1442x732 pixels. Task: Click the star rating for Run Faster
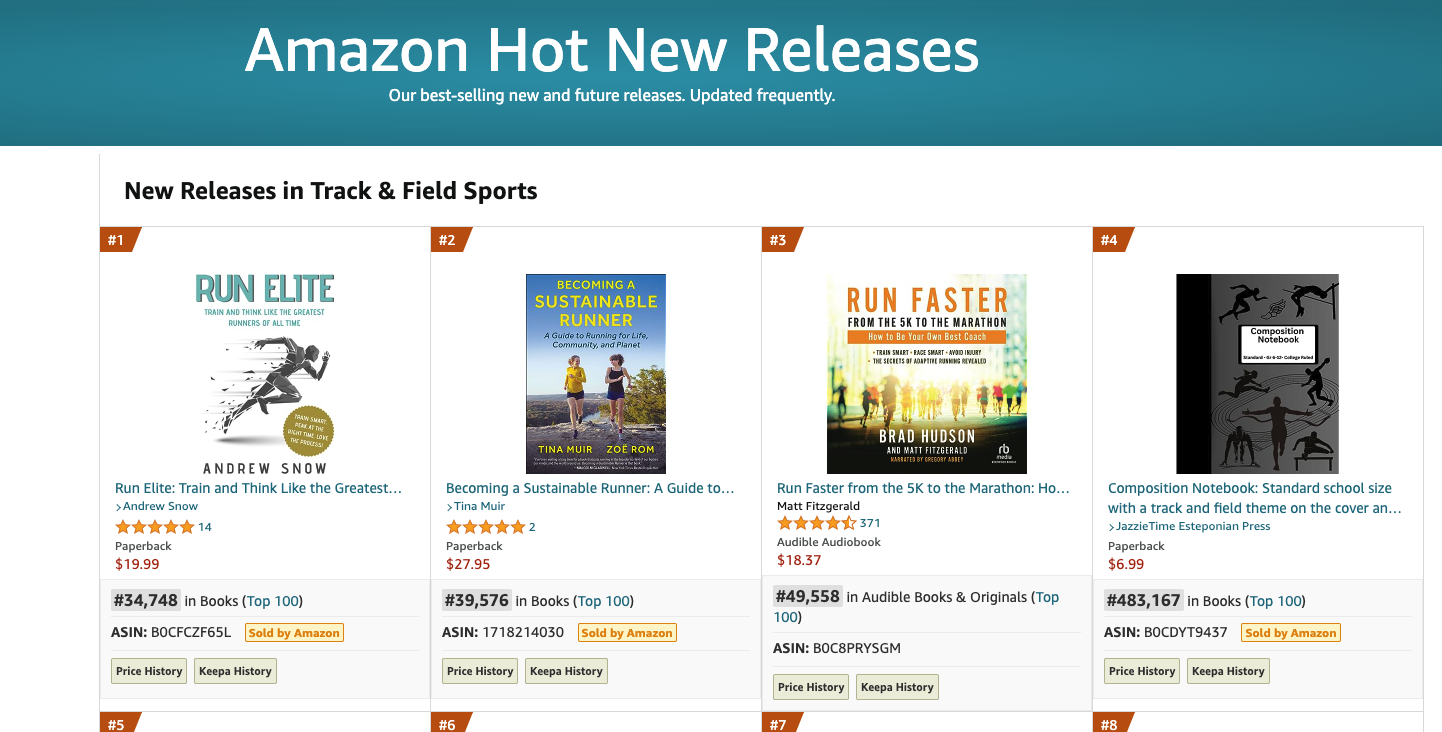pos(816,522)
